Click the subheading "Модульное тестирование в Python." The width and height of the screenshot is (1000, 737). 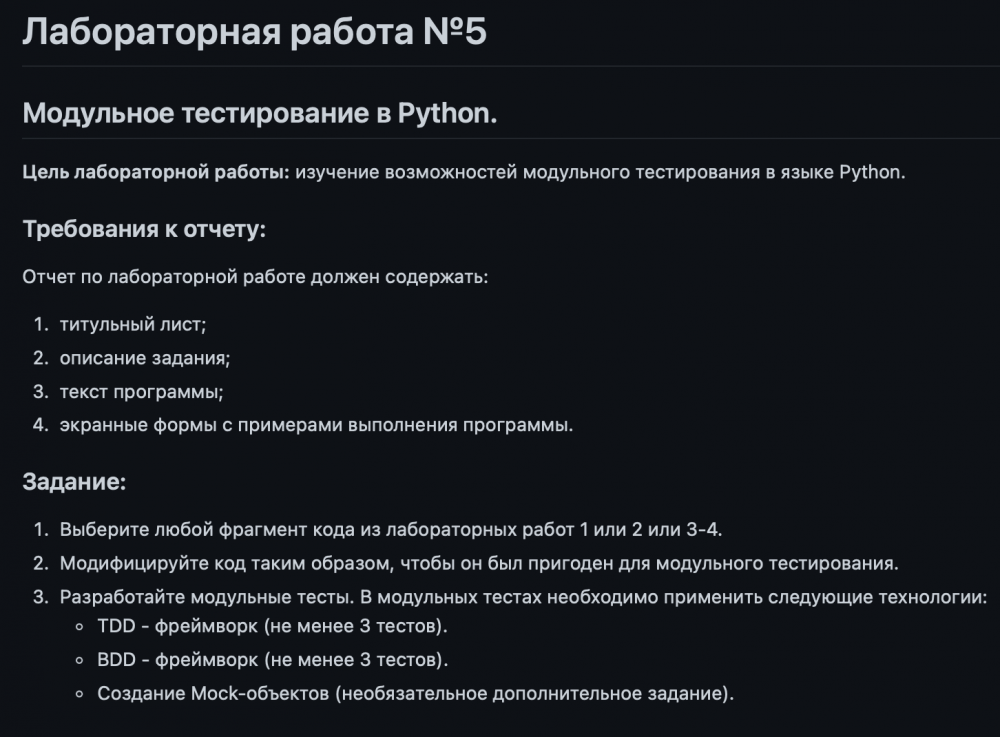(x=260, y=113)
